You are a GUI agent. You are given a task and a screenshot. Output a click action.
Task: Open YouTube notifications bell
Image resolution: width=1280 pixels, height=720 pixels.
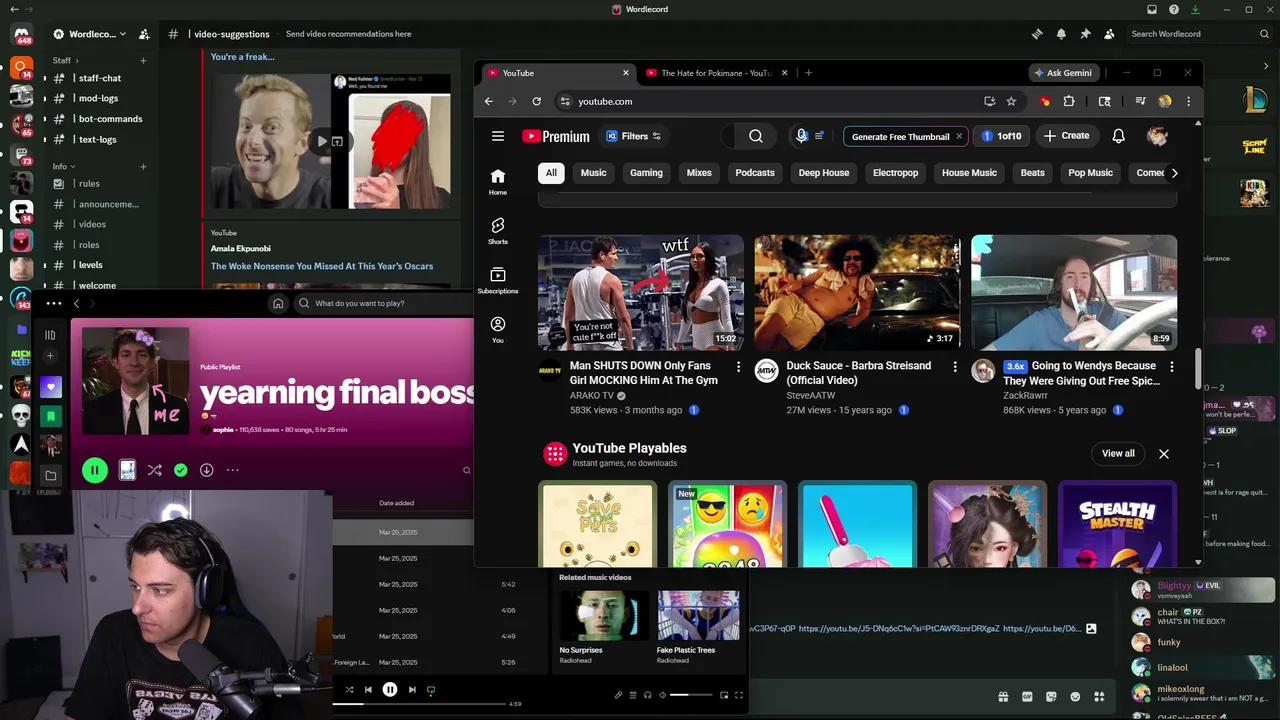tap(1118, 136)
